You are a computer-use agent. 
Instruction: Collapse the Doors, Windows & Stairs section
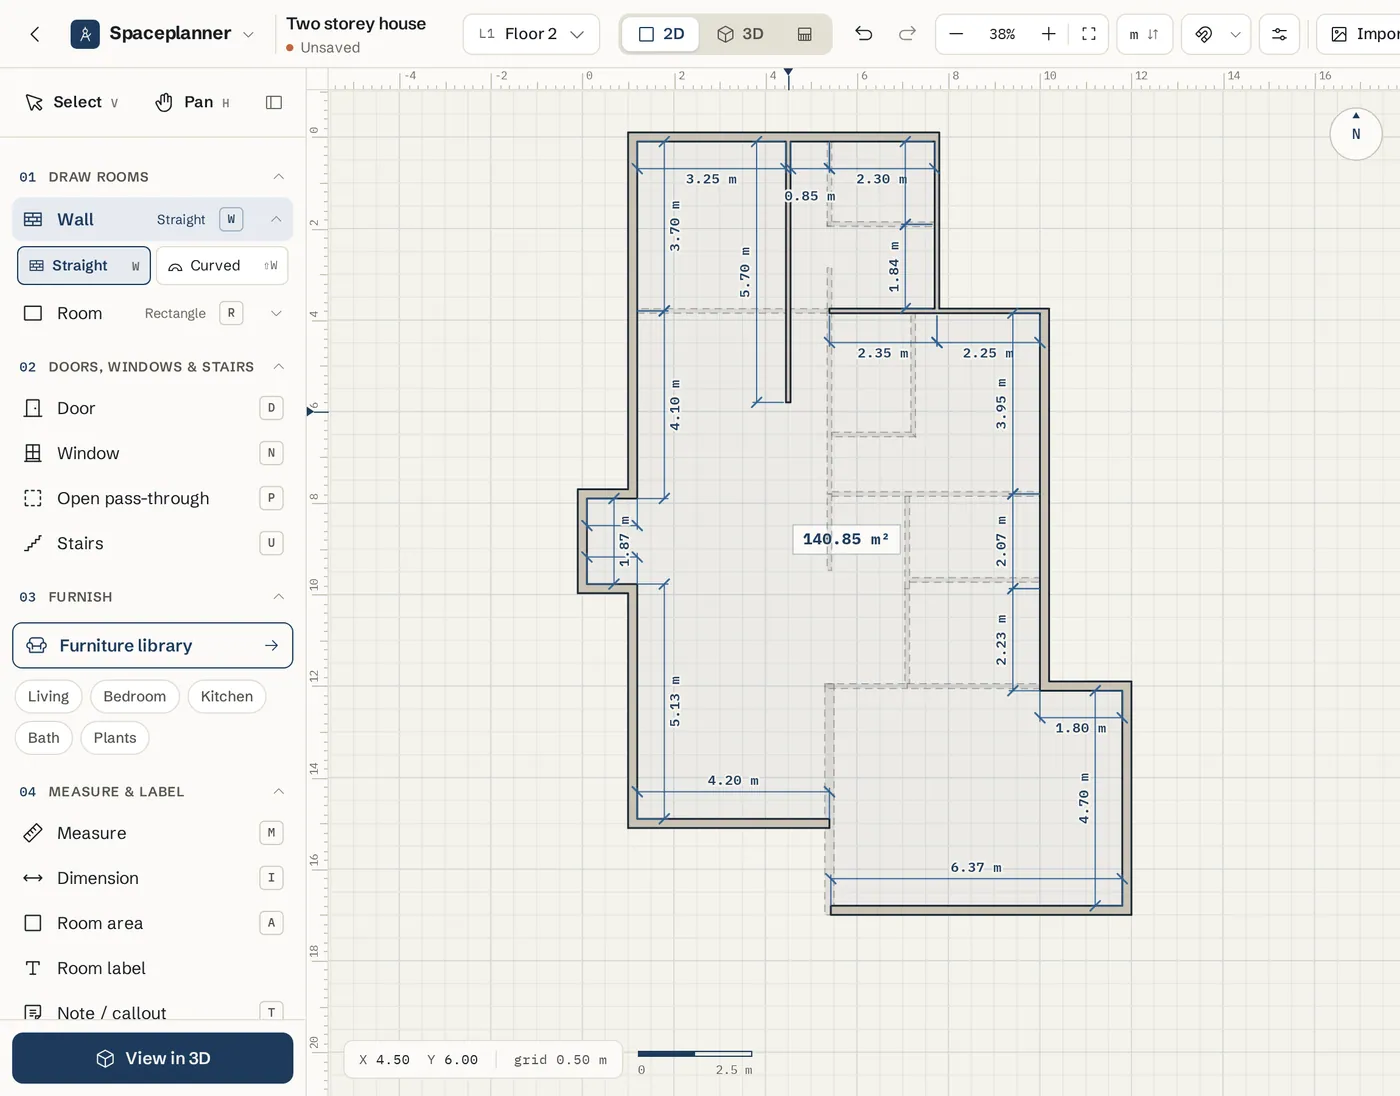point(279,367)
